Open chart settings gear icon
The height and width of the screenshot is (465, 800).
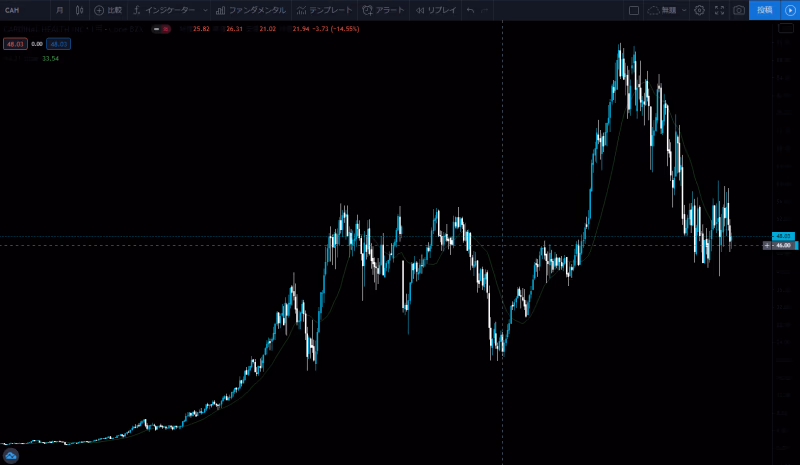tap(699, 10)
